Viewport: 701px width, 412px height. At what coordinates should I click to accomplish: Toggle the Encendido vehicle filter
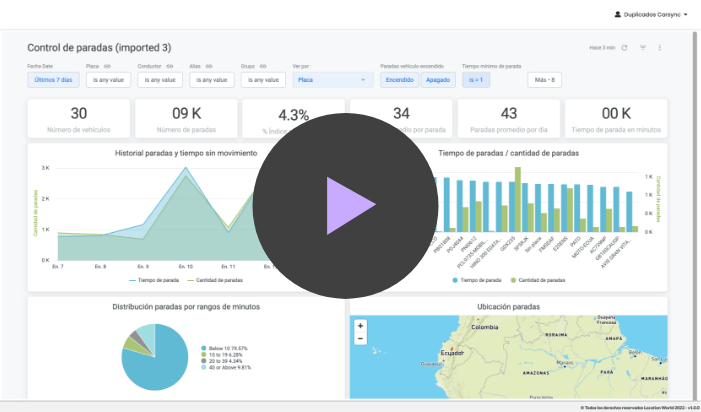400,79
